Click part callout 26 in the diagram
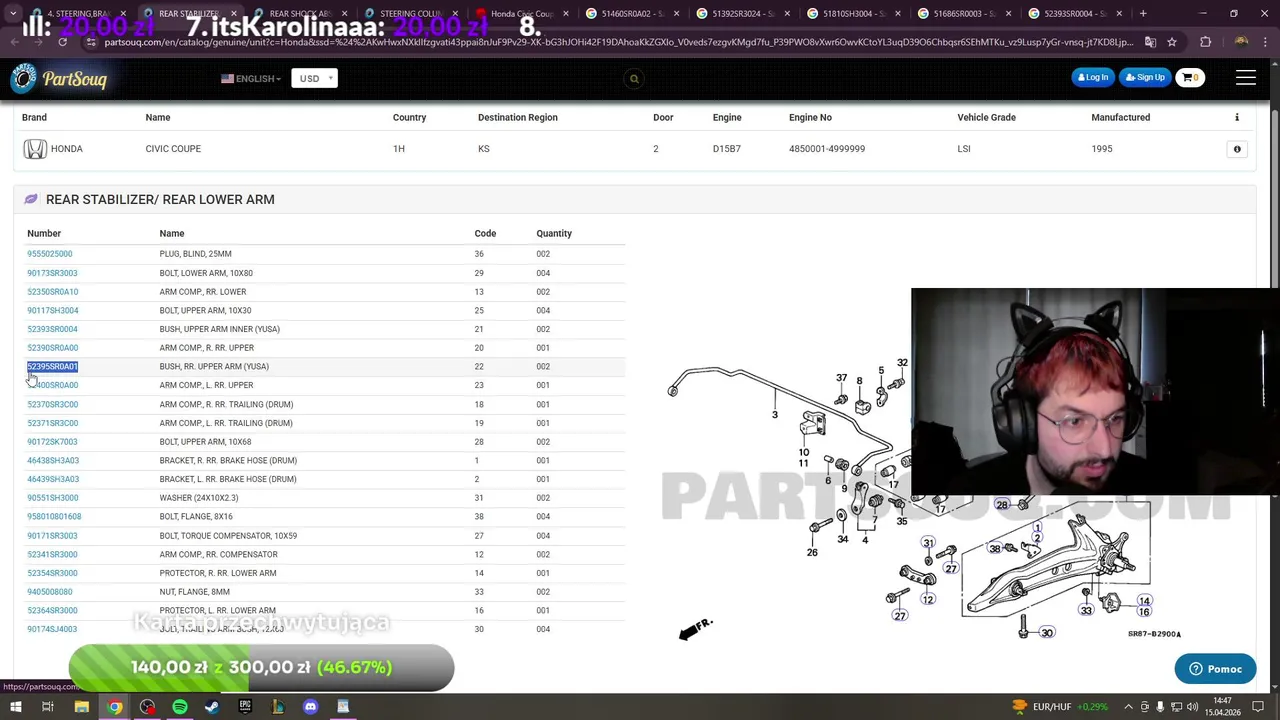The image size is (1280, 720). [812, 552]
